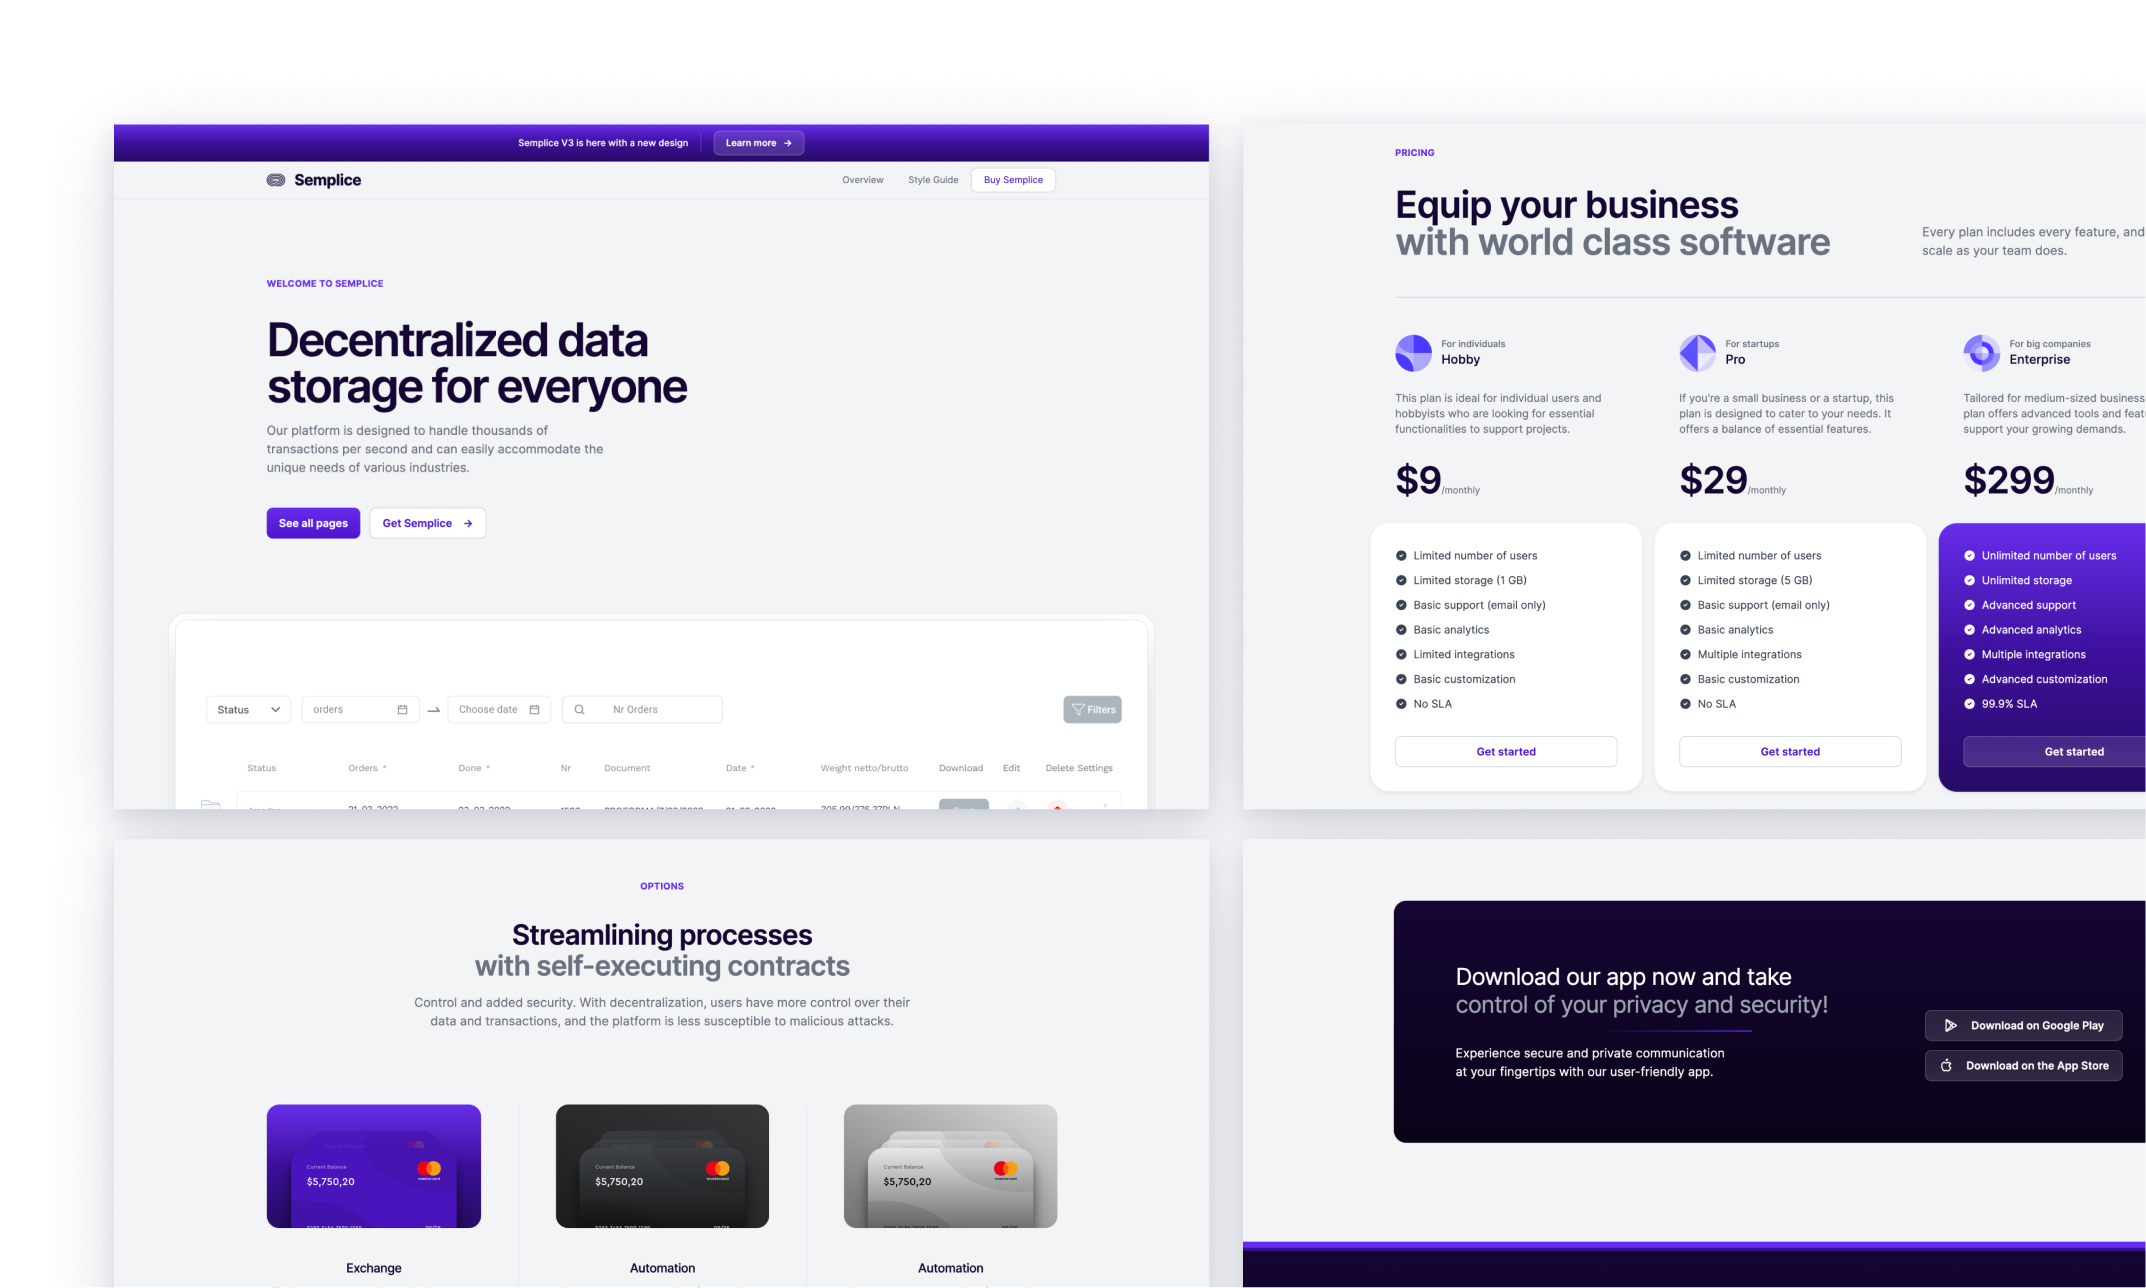This screenshot has width=2146, height=1288.
Task: Click the Learn more announcement link
Action: click(x=756, y=143)
